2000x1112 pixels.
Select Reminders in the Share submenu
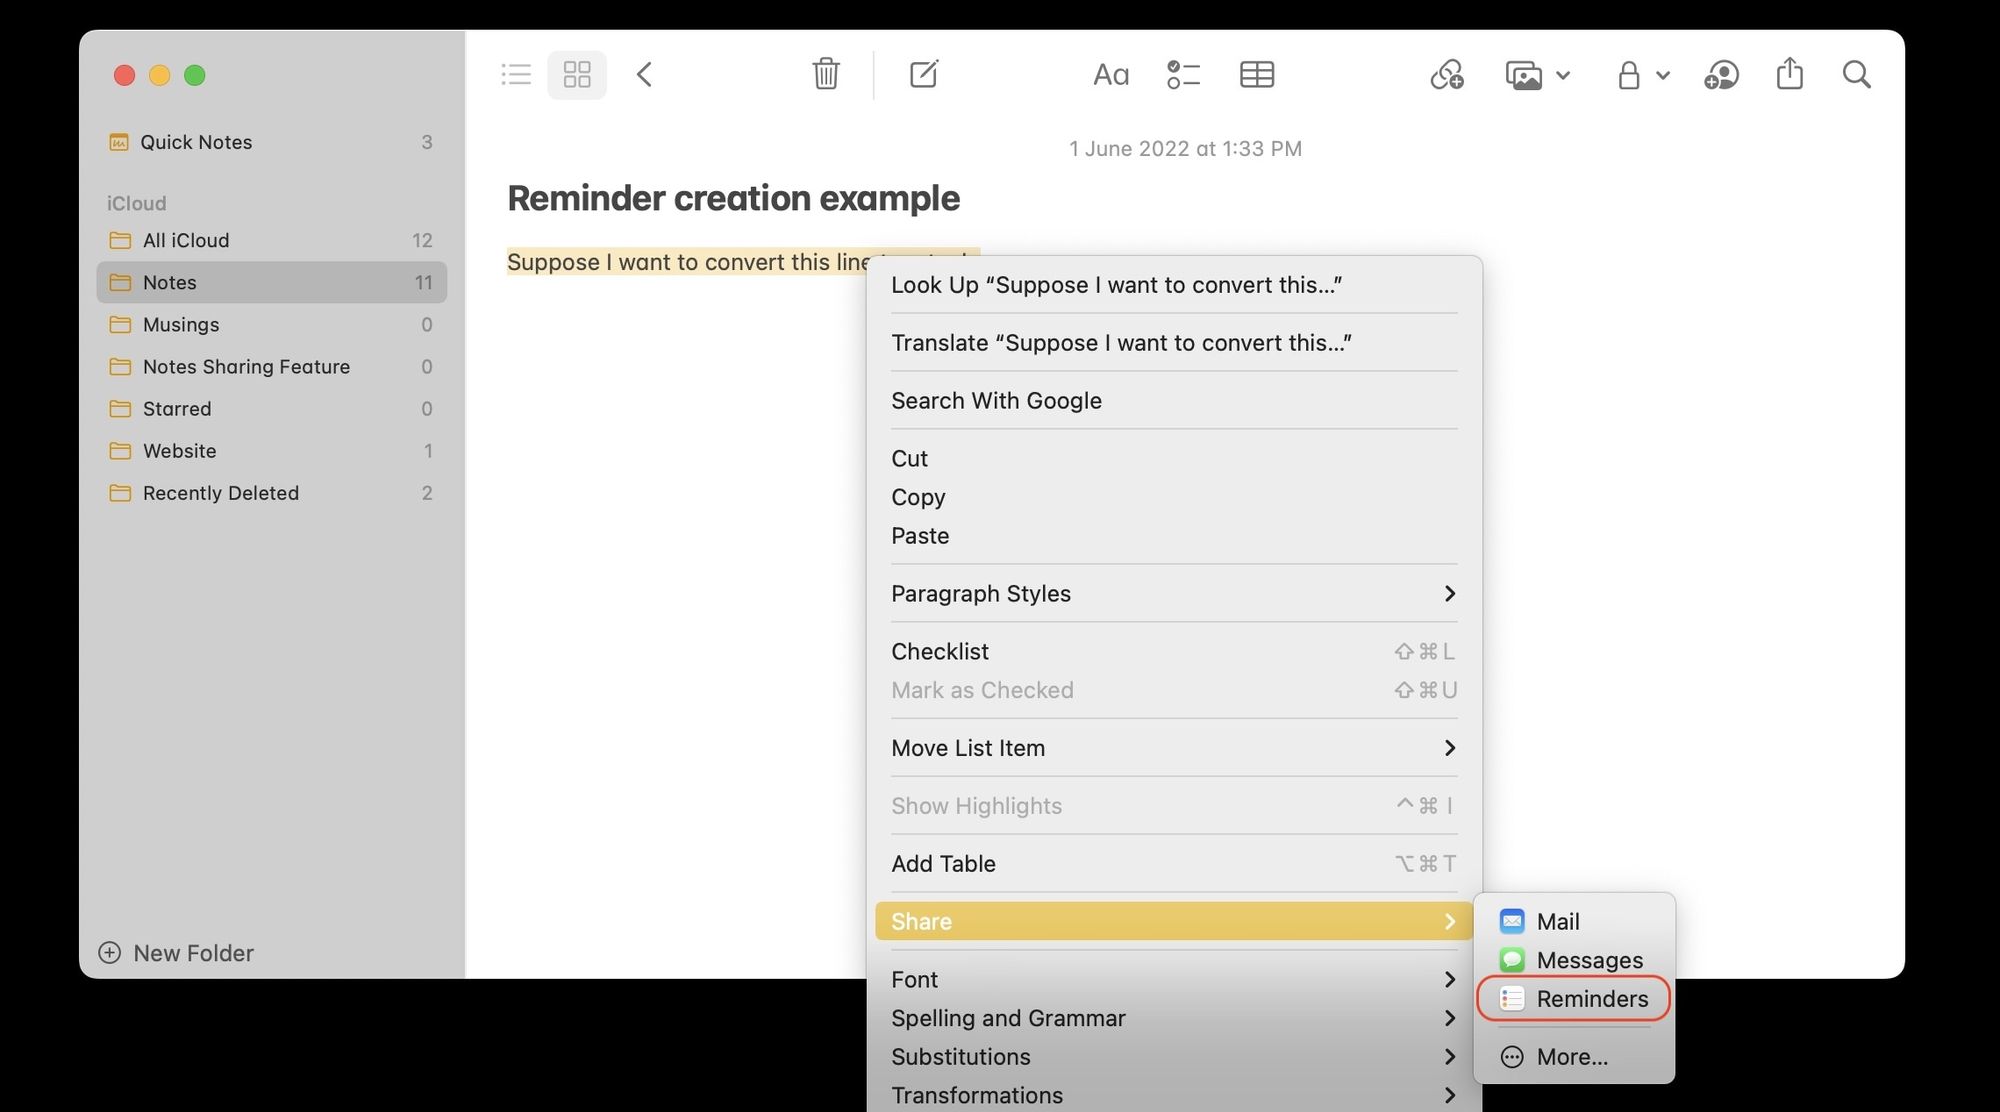[1592, 998]
